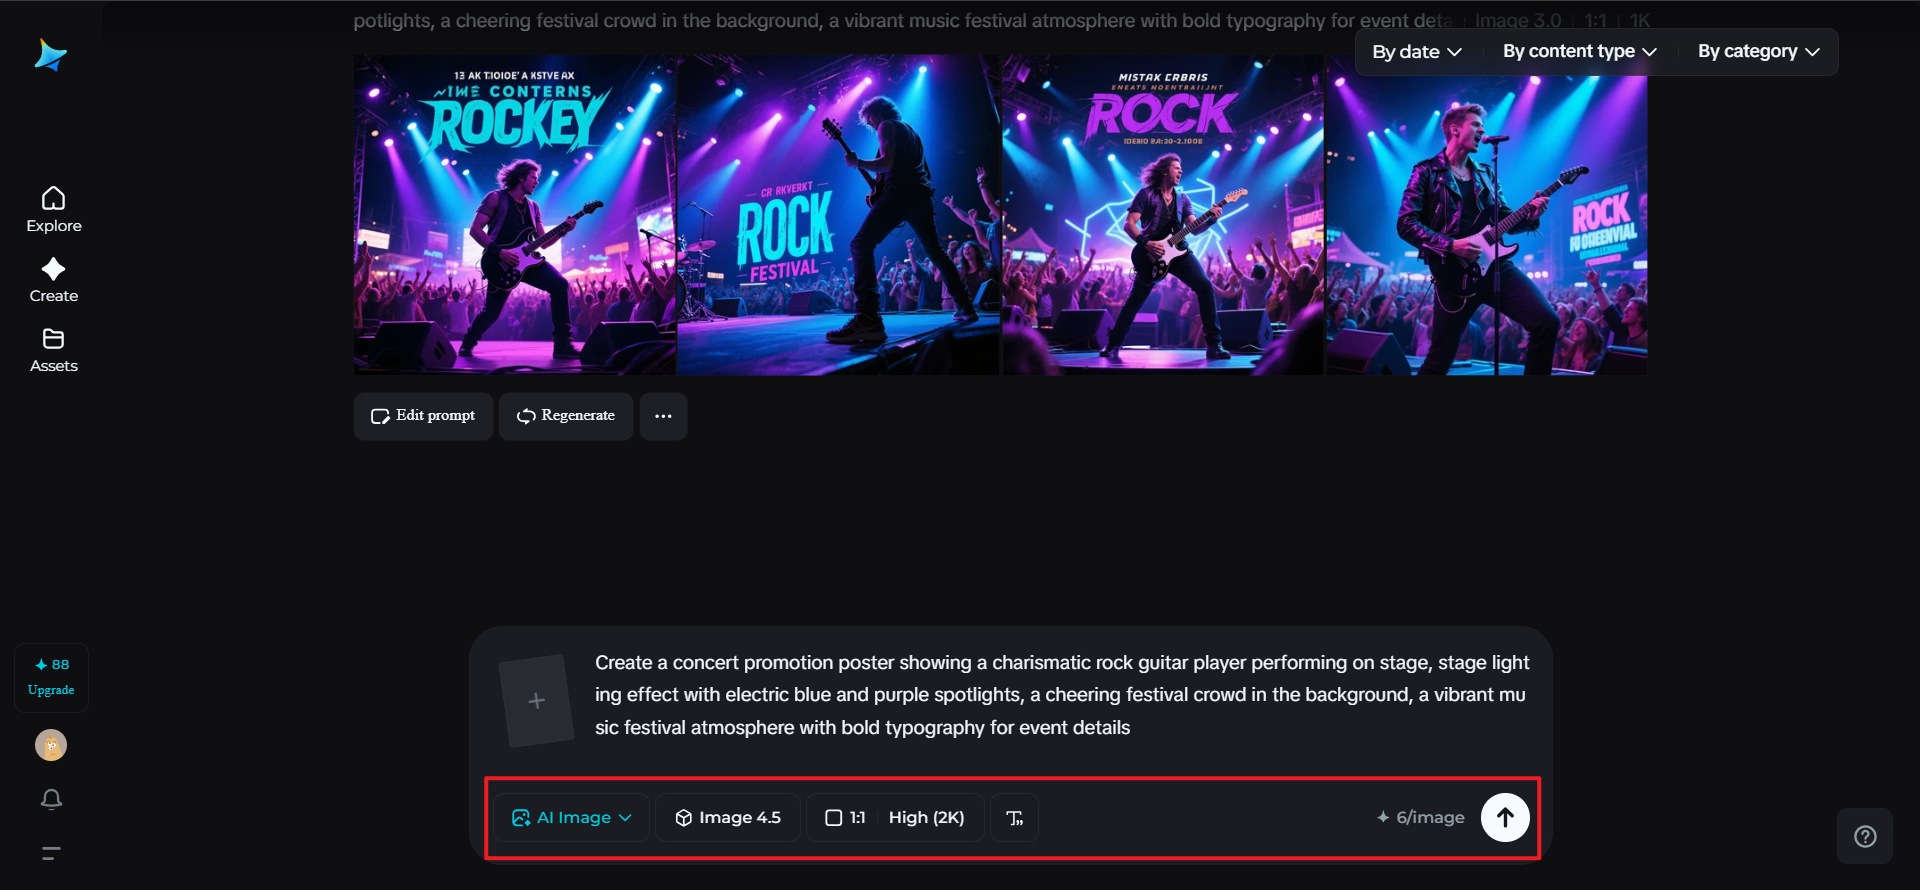Open the AI Image mode dropdown
Image resolution: width=1920 pixels, height=890 pixels.
point(572,818)
